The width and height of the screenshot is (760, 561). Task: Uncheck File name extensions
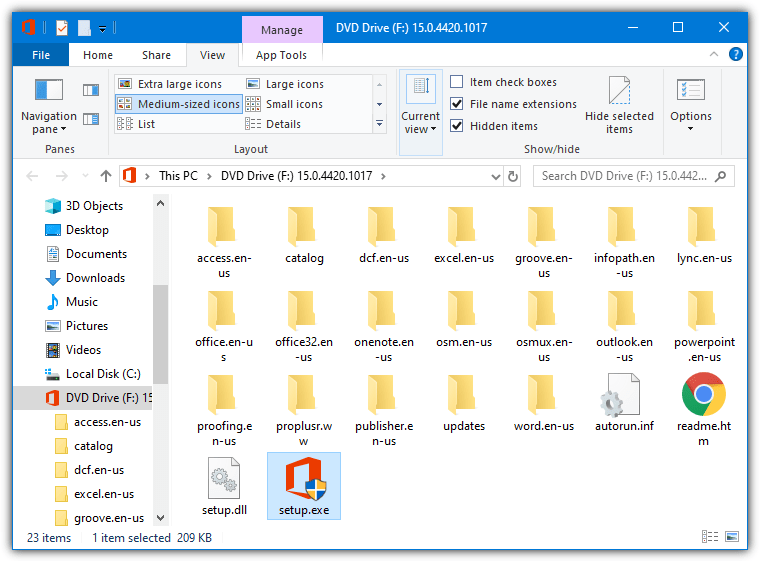[x=457, y=103]
